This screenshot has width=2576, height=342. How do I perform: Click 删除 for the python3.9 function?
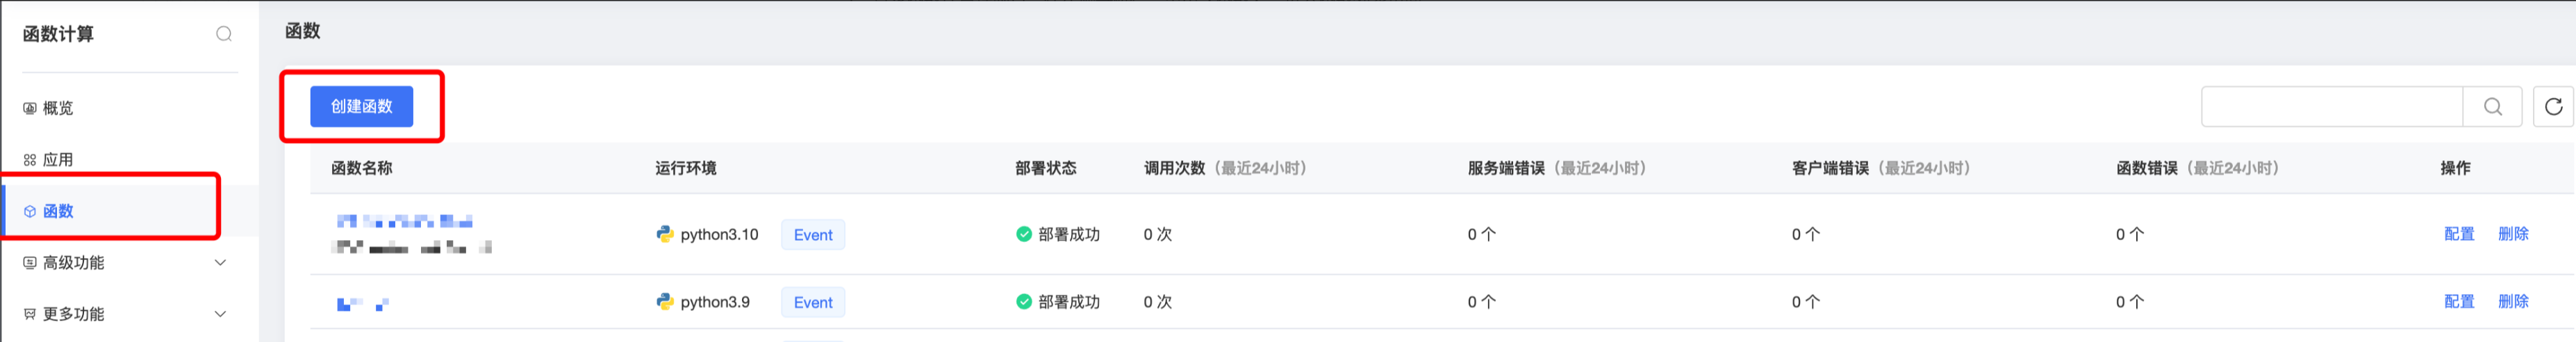click(x=2512, y=302)
